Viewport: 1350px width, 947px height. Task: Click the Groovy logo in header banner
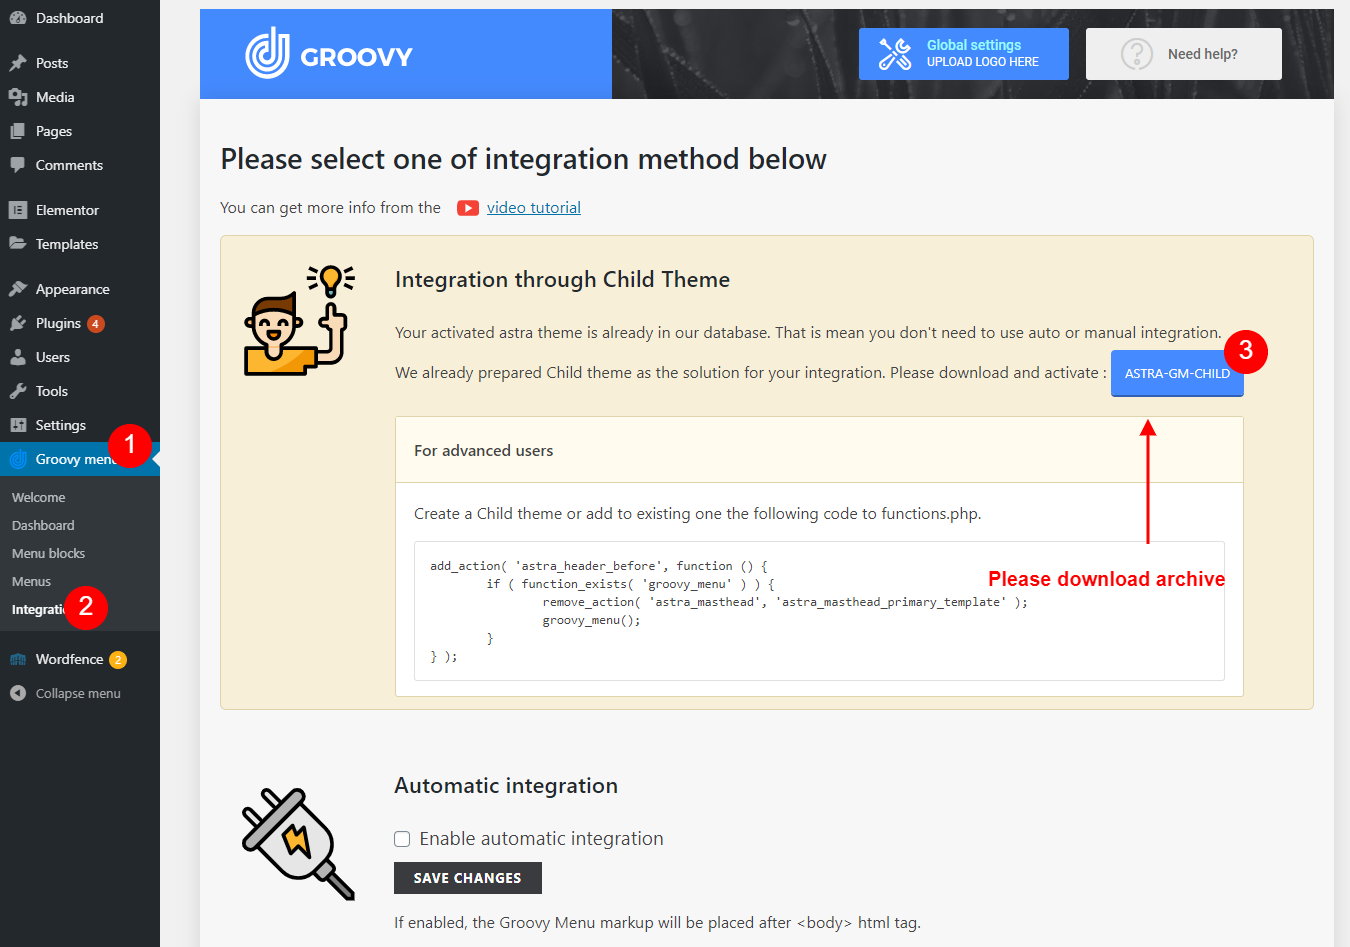point(329,54)
